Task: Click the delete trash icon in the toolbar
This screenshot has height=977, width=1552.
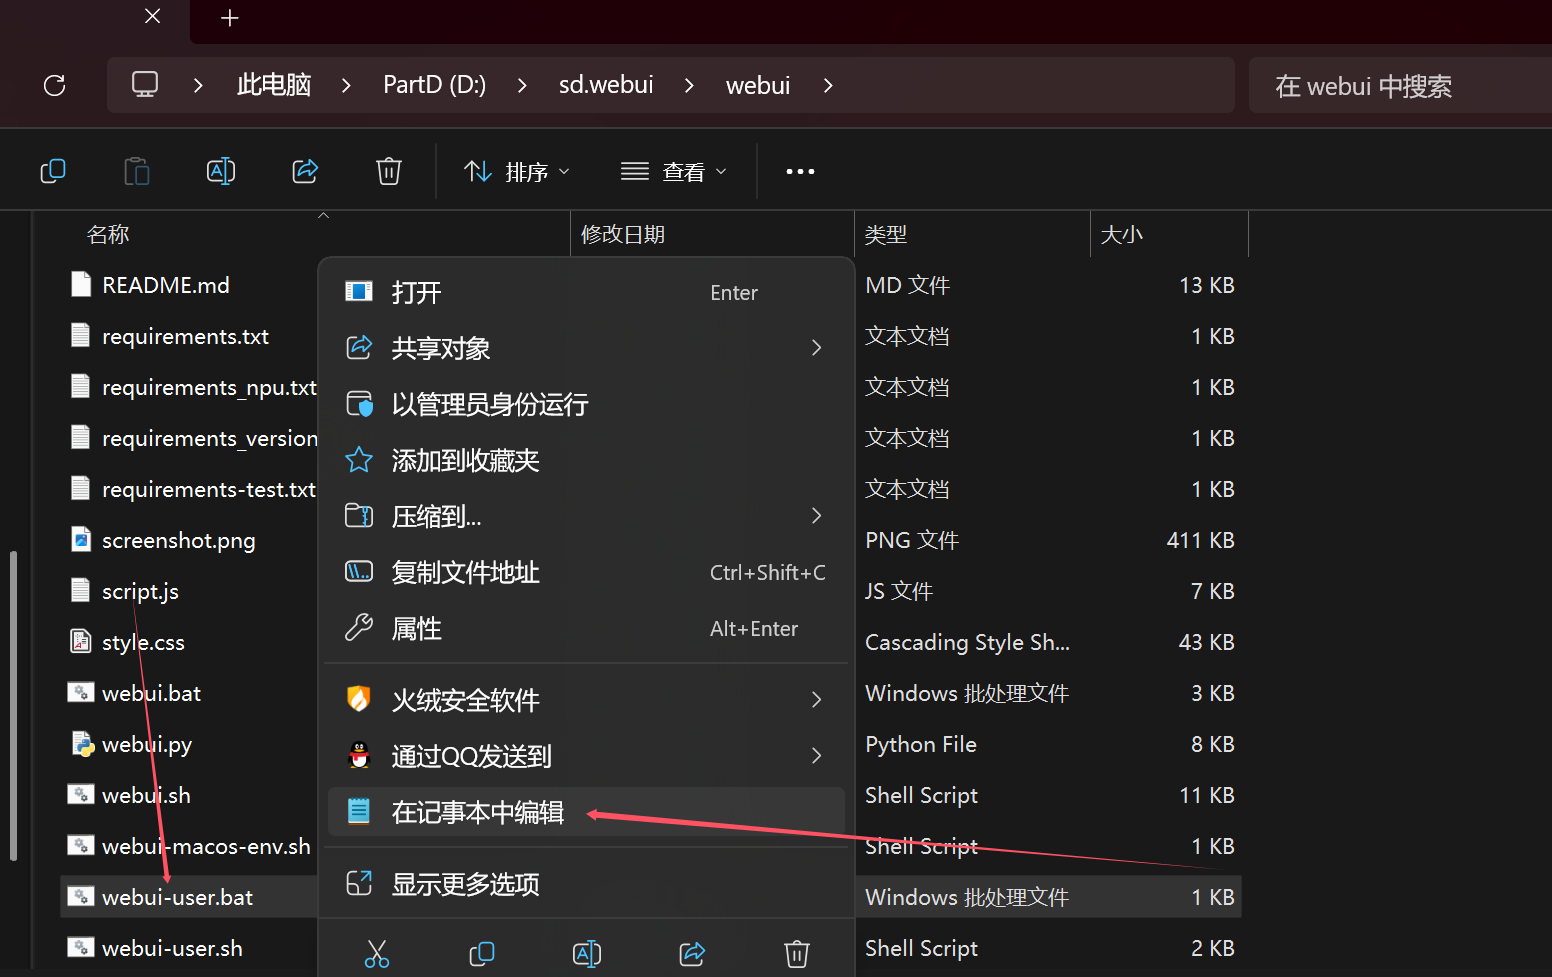Action: click(389, 172)
